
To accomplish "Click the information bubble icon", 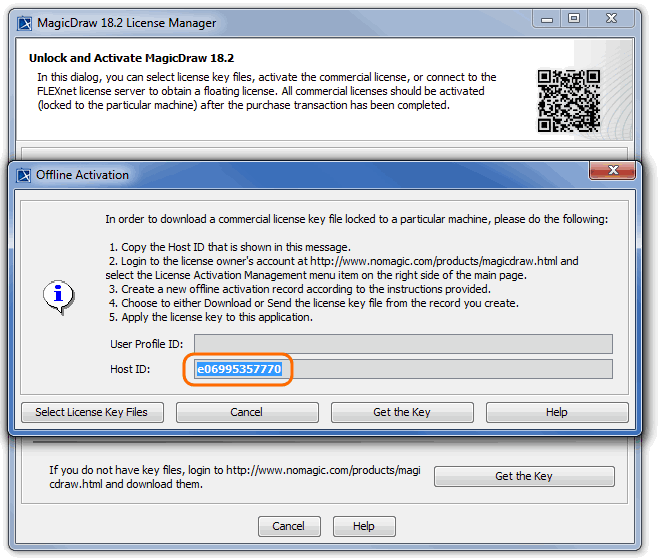I will point(59,297).
